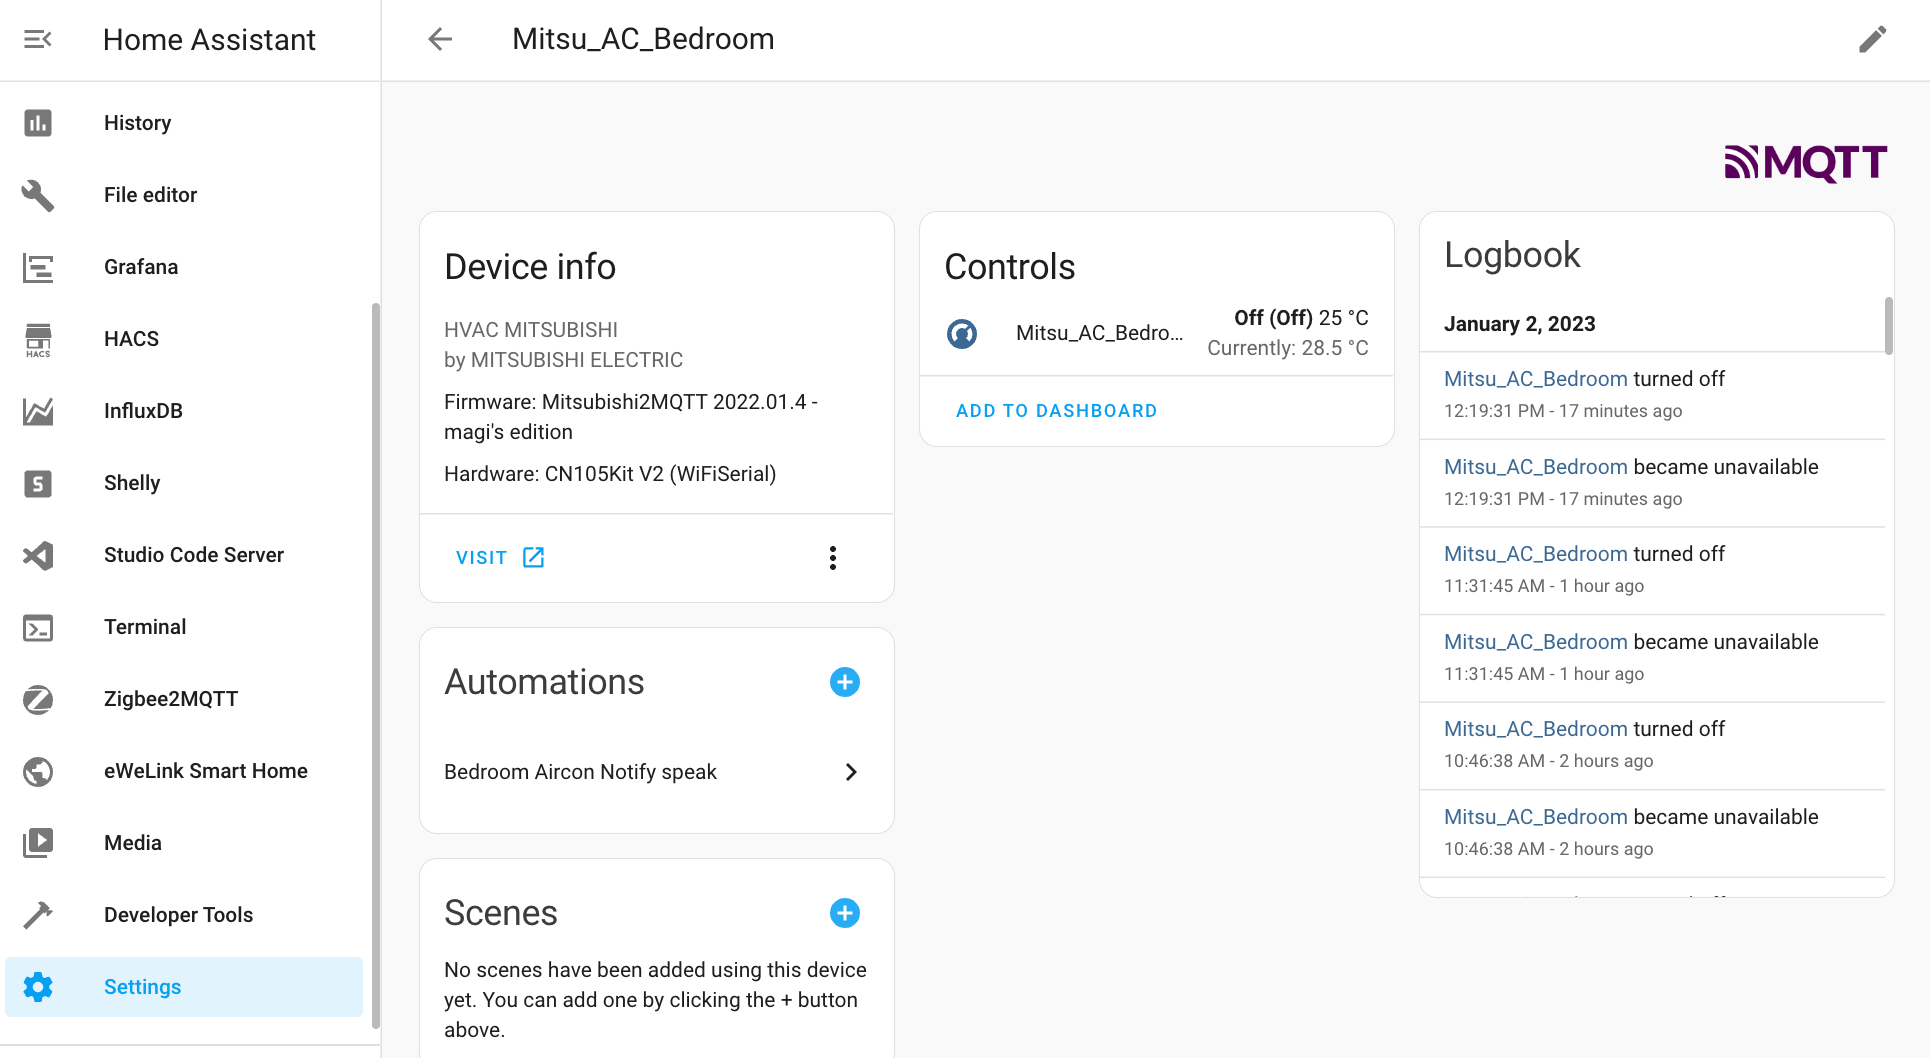Click Mitsu_AC_Bedroom link in first logbook entry
Viewport: 1930px width, 1058px height.
[x=1535, y=379]
